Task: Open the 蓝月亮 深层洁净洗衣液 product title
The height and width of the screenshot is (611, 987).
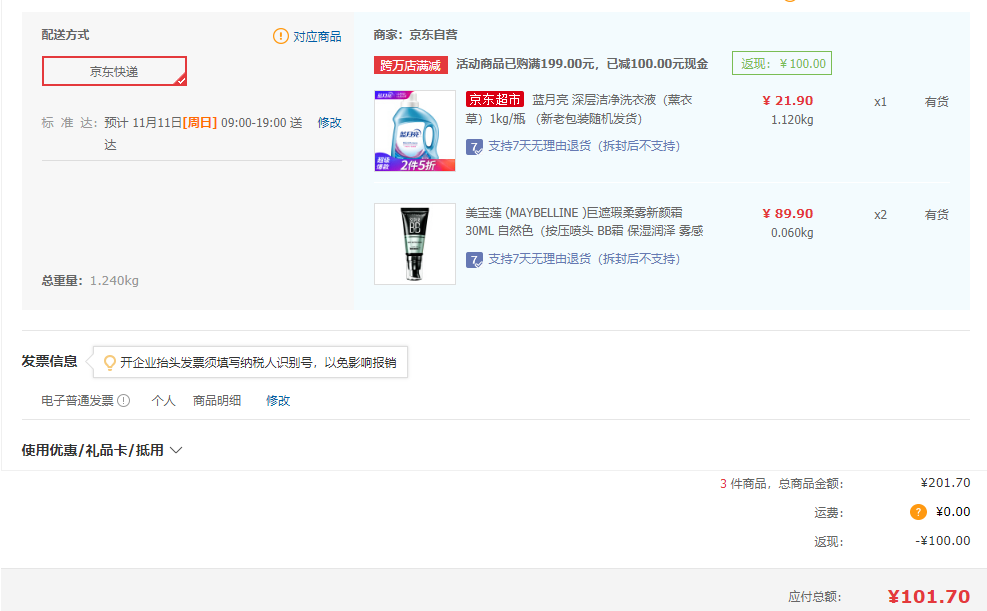Action: (x=579, y=109)
